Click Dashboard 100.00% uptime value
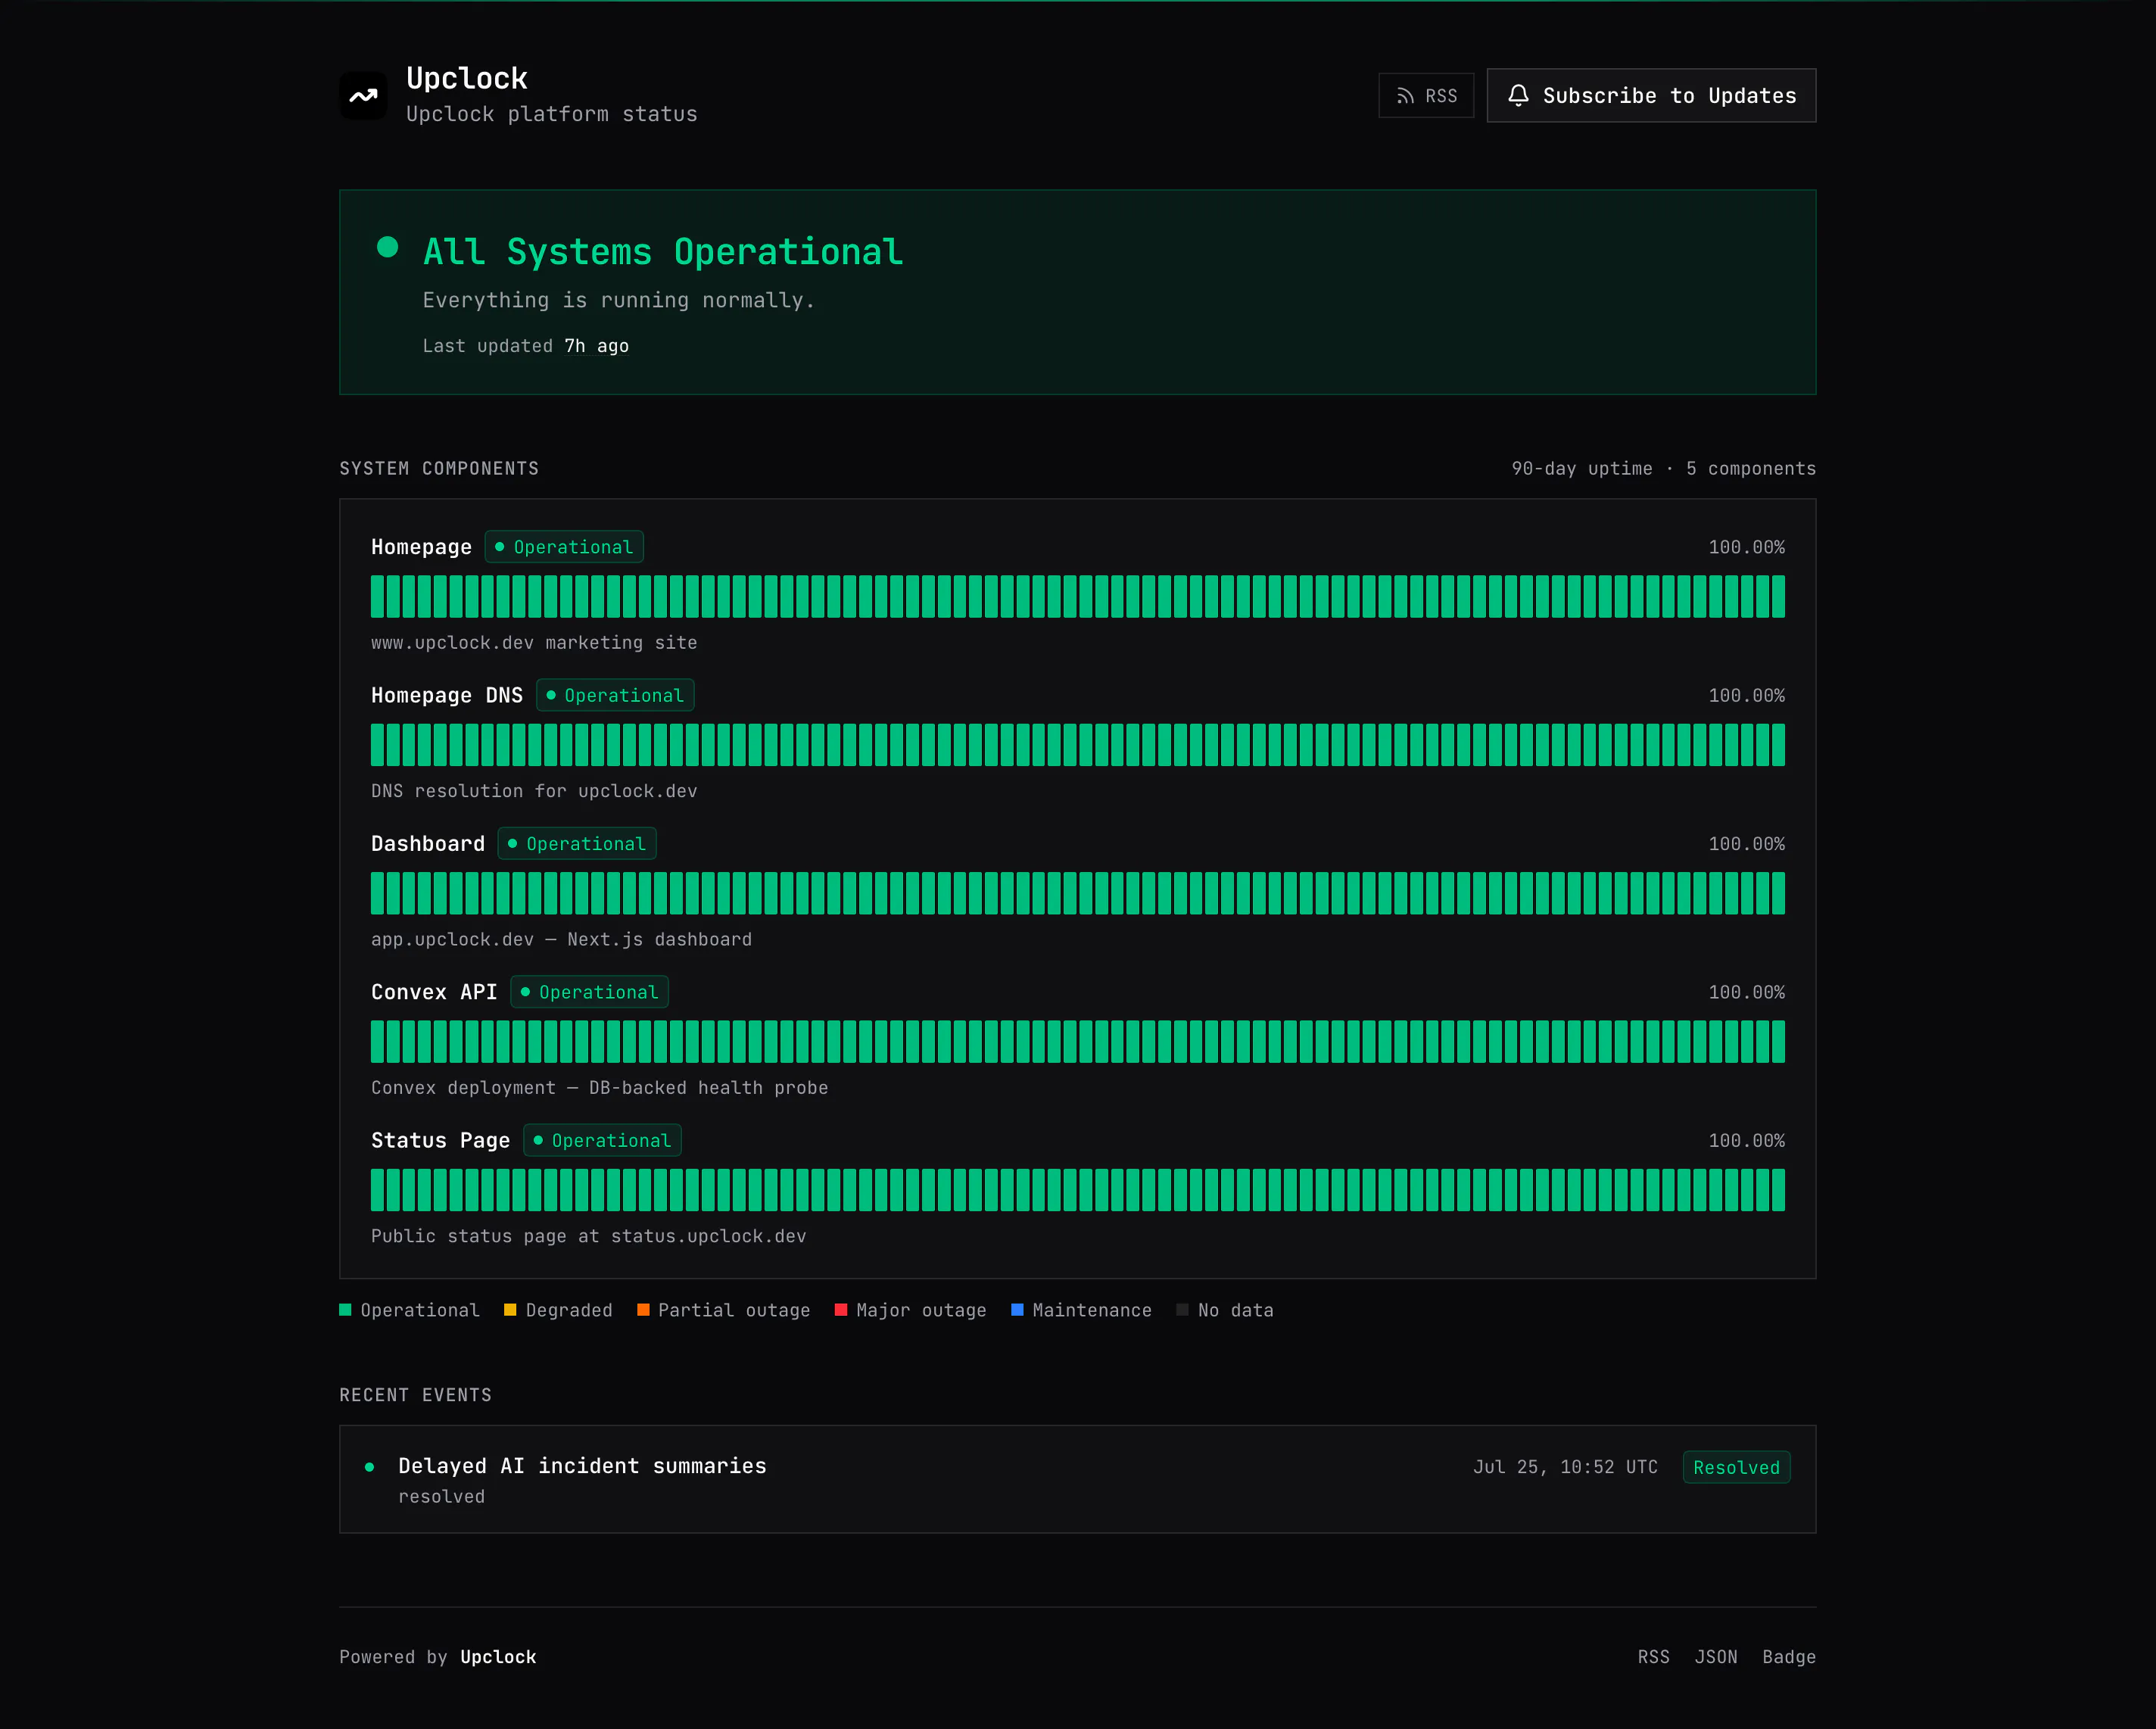The image size is (2156, 1729). coord(1746,844)
